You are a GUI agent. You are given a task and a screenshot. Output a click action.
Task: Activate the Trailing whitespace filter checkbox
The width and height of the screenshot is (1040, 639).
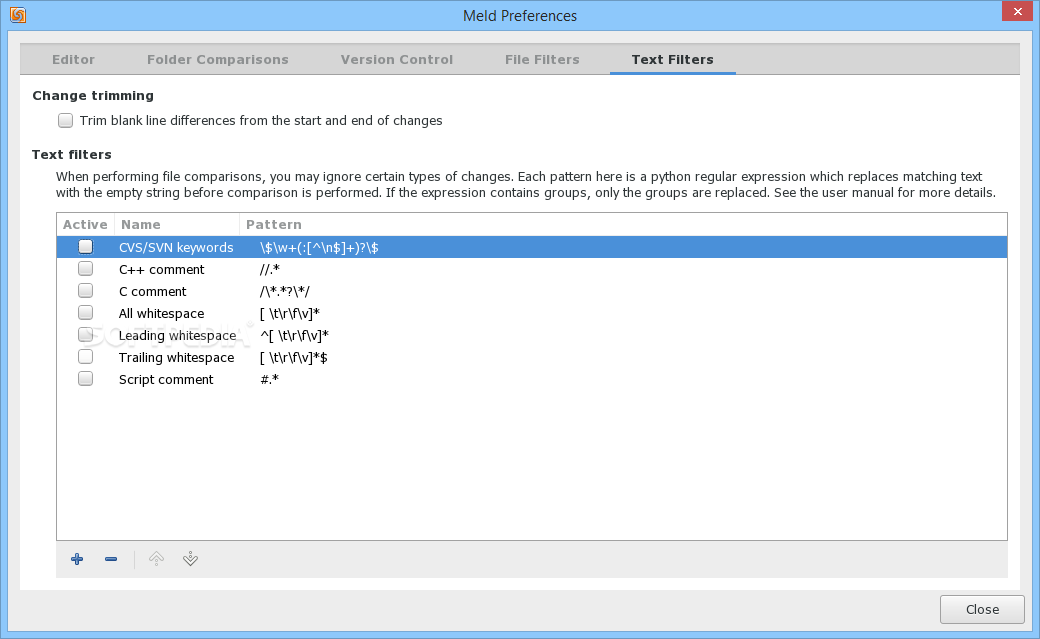86,357
